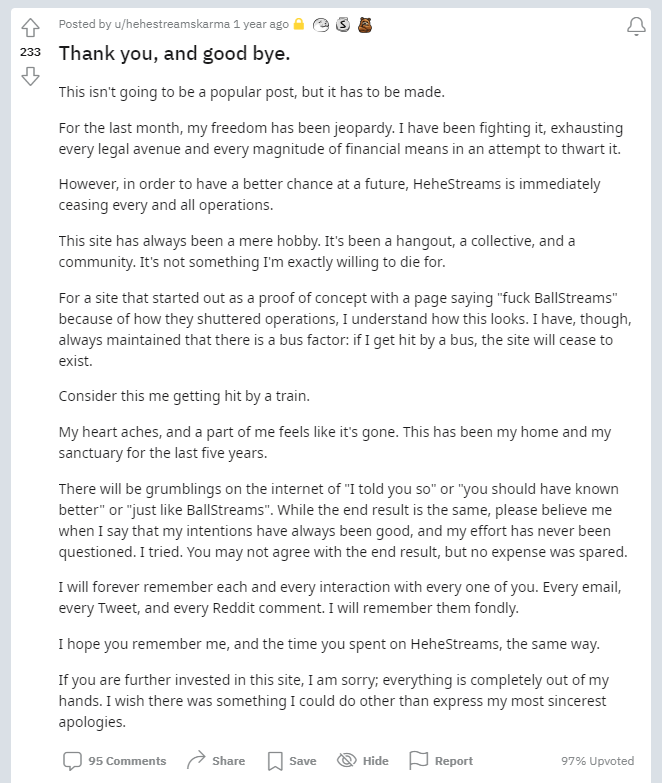The height and width of the screenshot is (783, 662).
Task: Click the silver award icon
Action: click(x=343, y=24)
